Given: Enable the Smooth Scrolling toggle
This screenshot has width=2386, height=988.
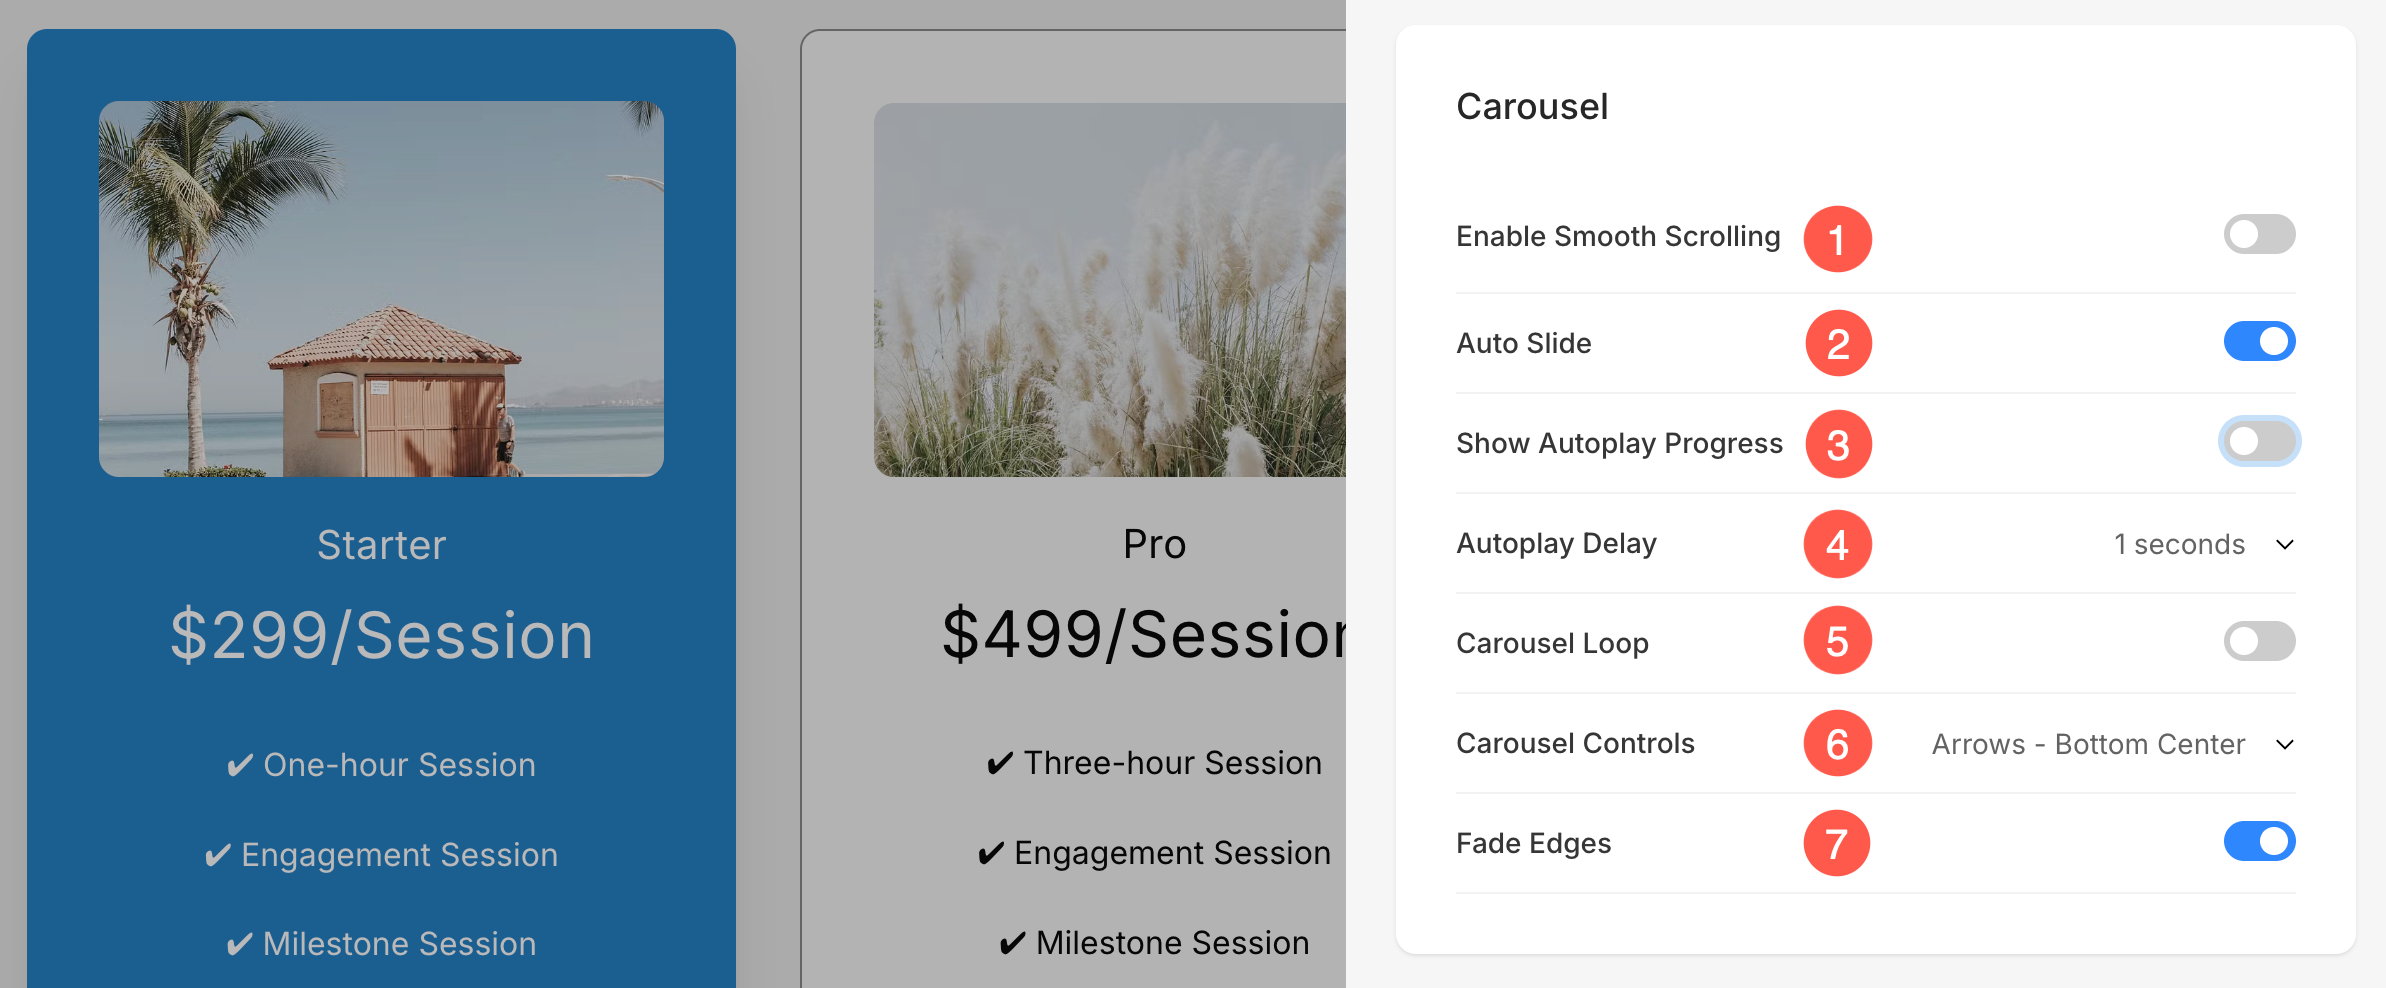Looking at the screenshot, I should coord(2259,235).
